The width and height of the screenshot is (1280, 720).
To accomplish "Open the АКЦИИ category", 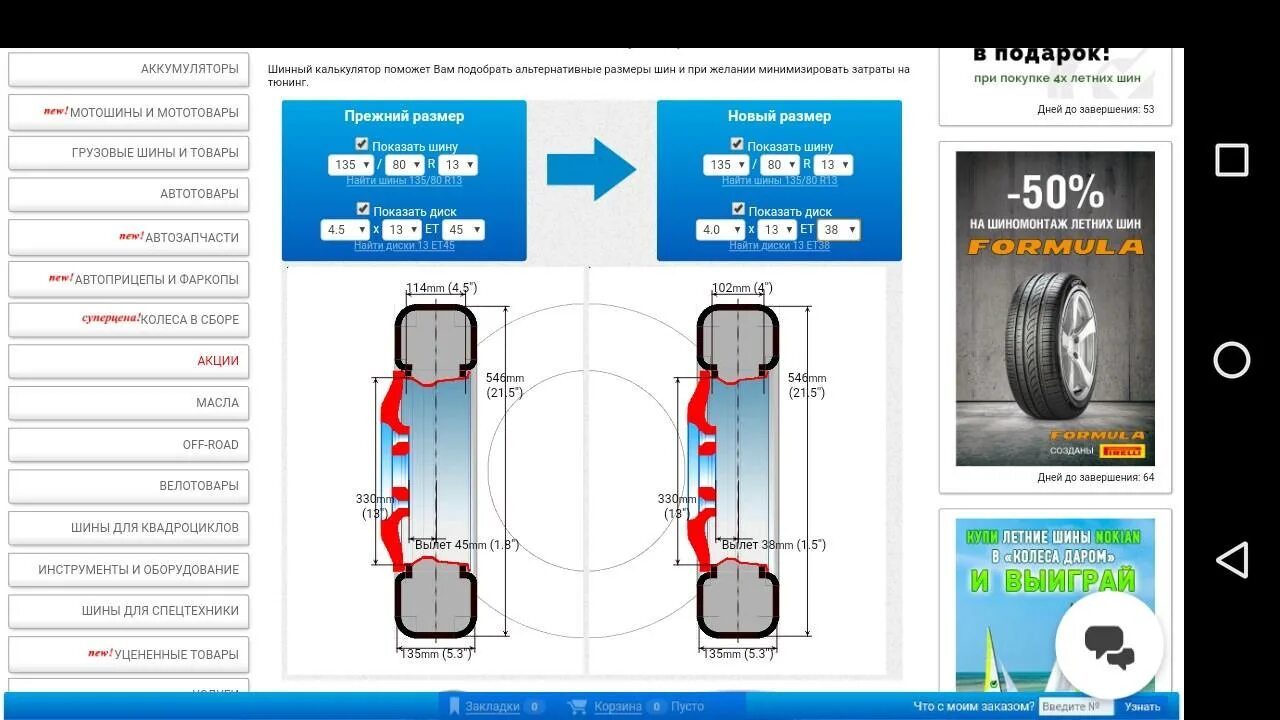I will tap(129, 361).
